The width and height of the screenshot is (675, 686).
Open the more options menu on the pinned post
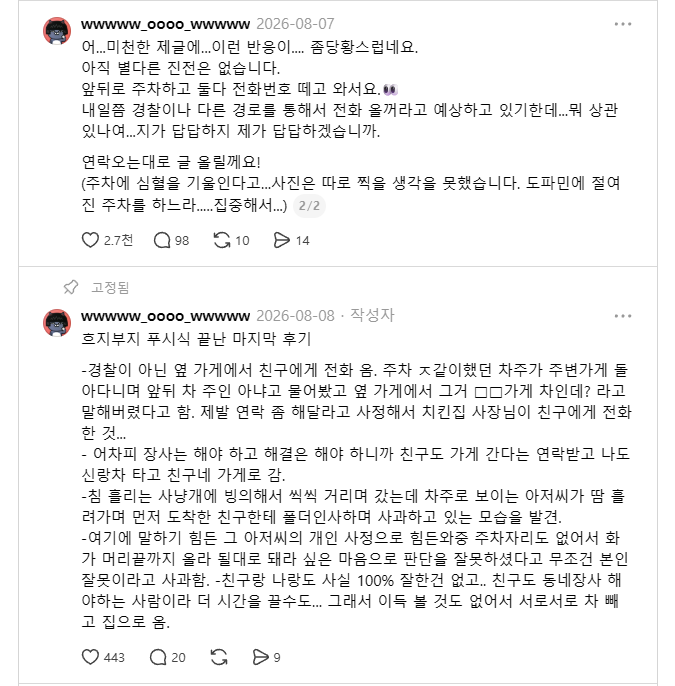pos(623,316)
